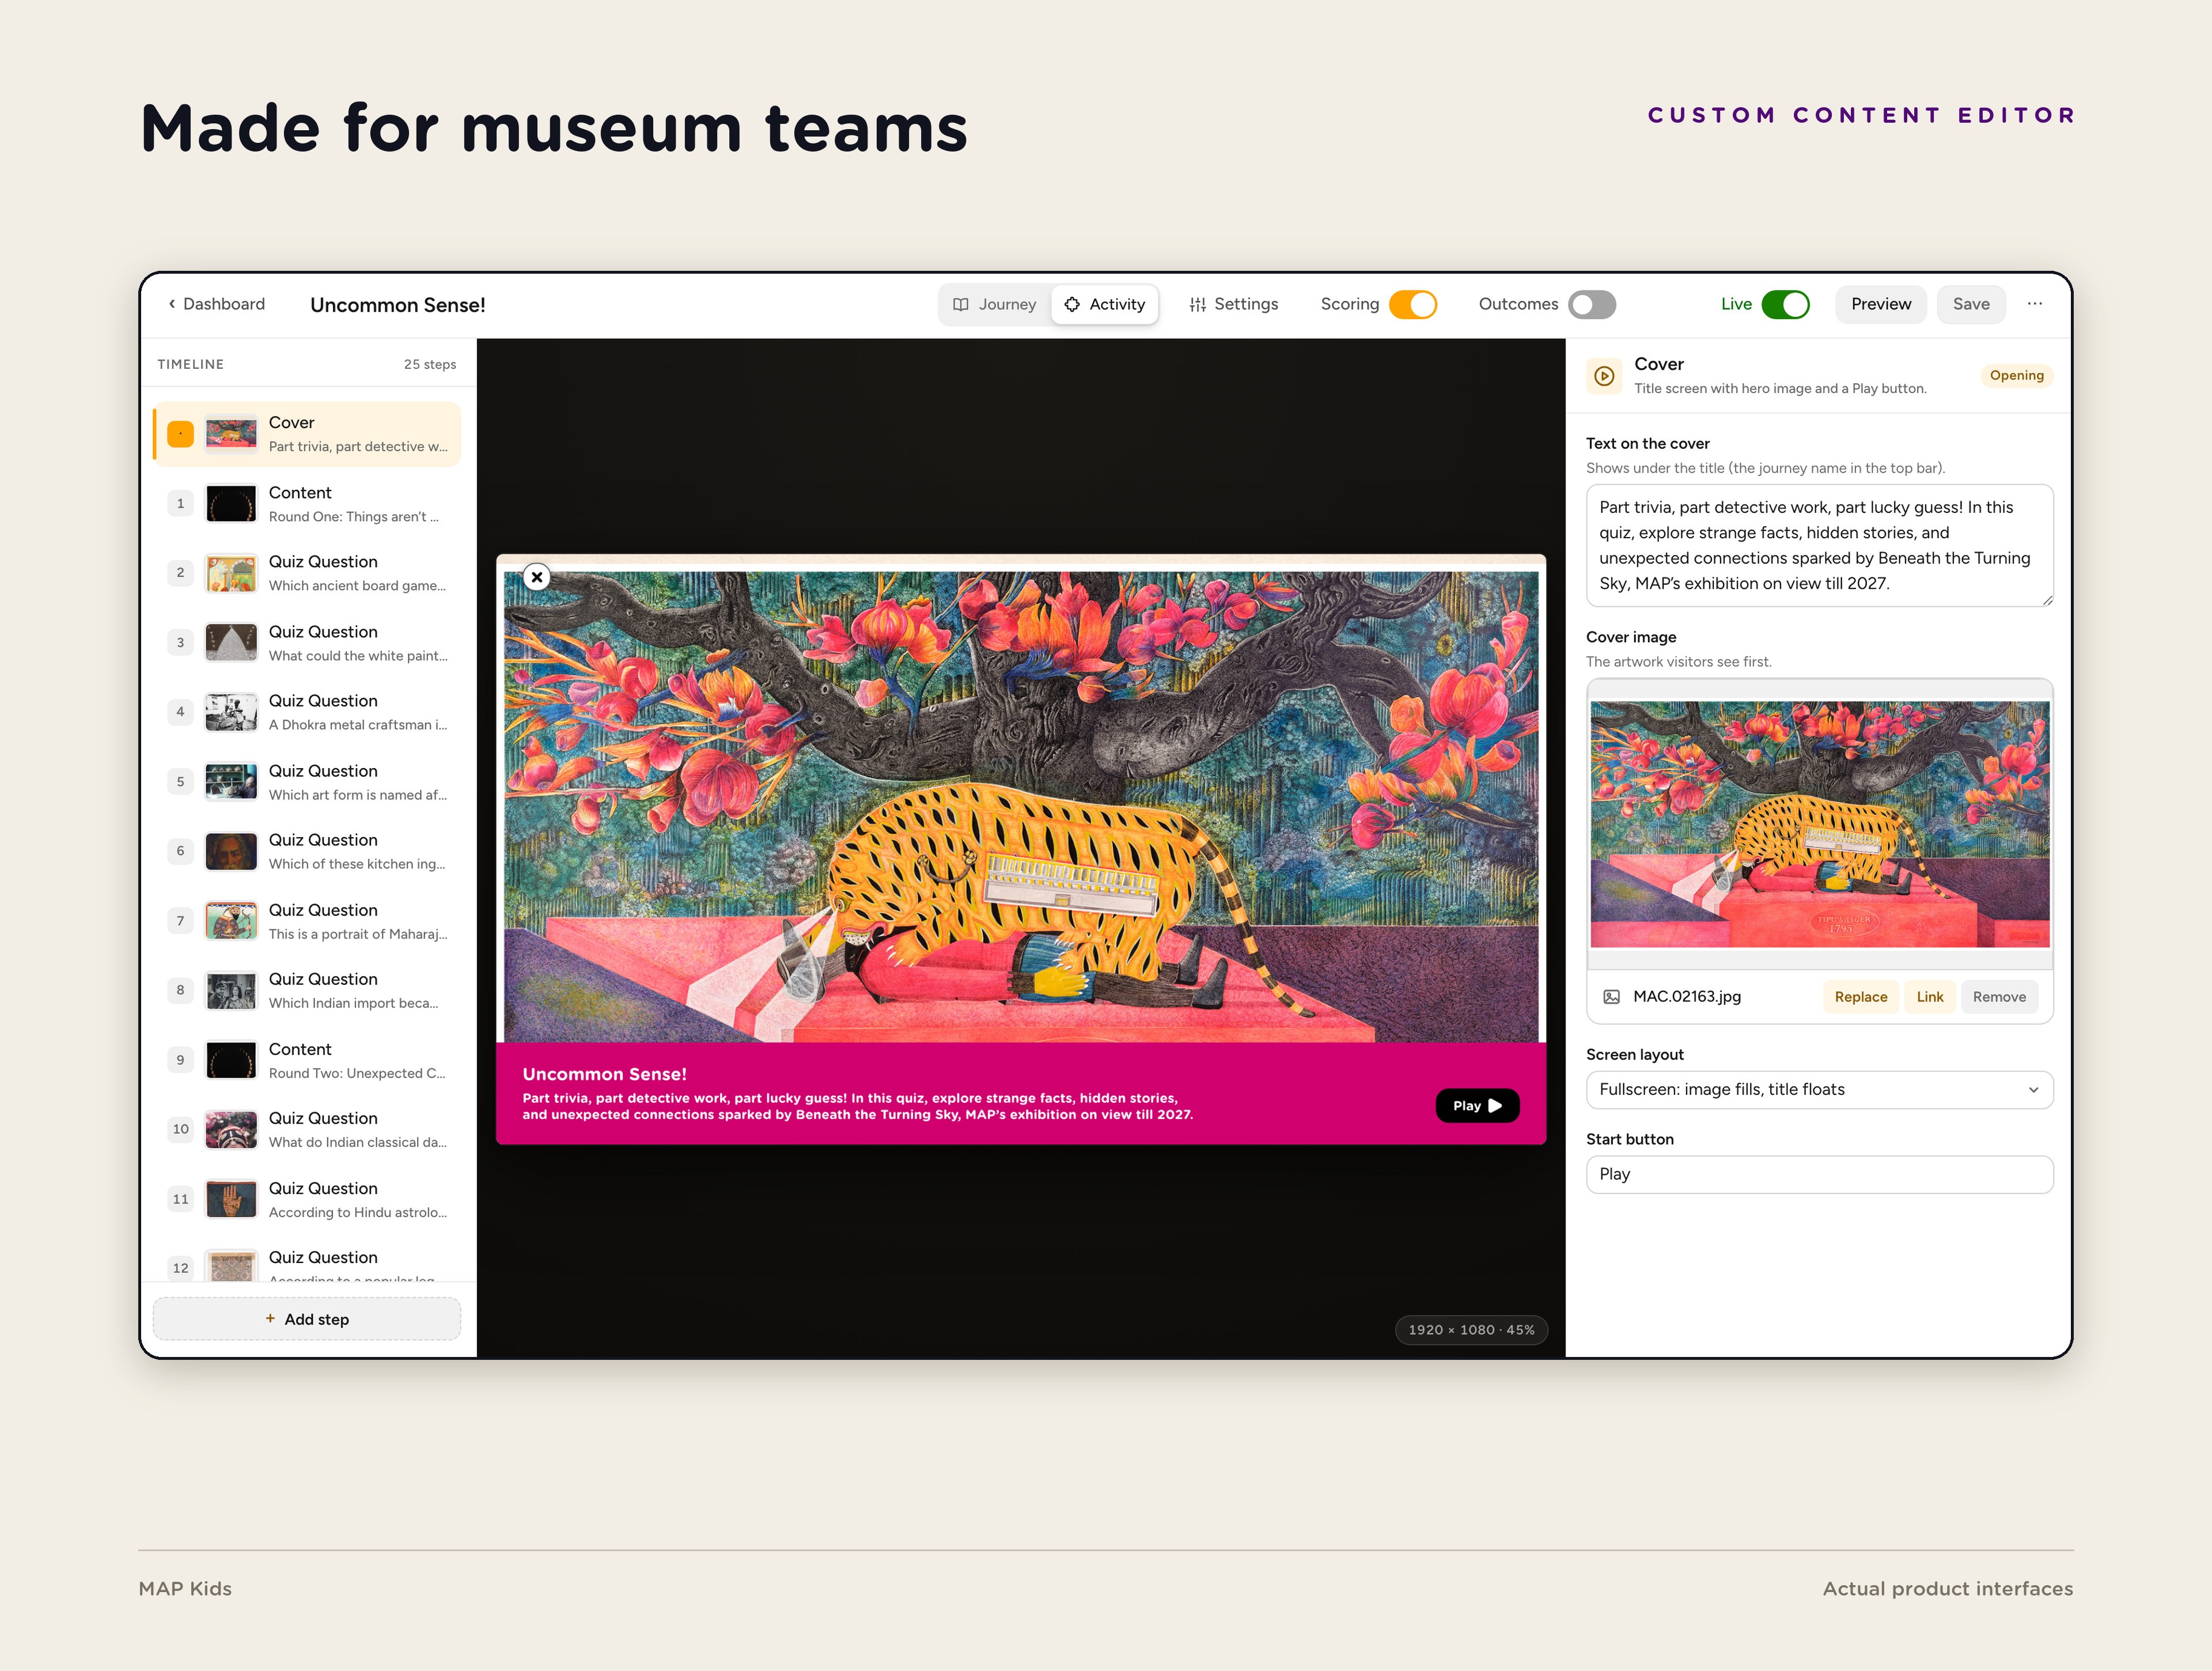This screenshot has width=2212, height=1671.
Task: Click the 25 steps count label
Action: (x=430, y=365)
